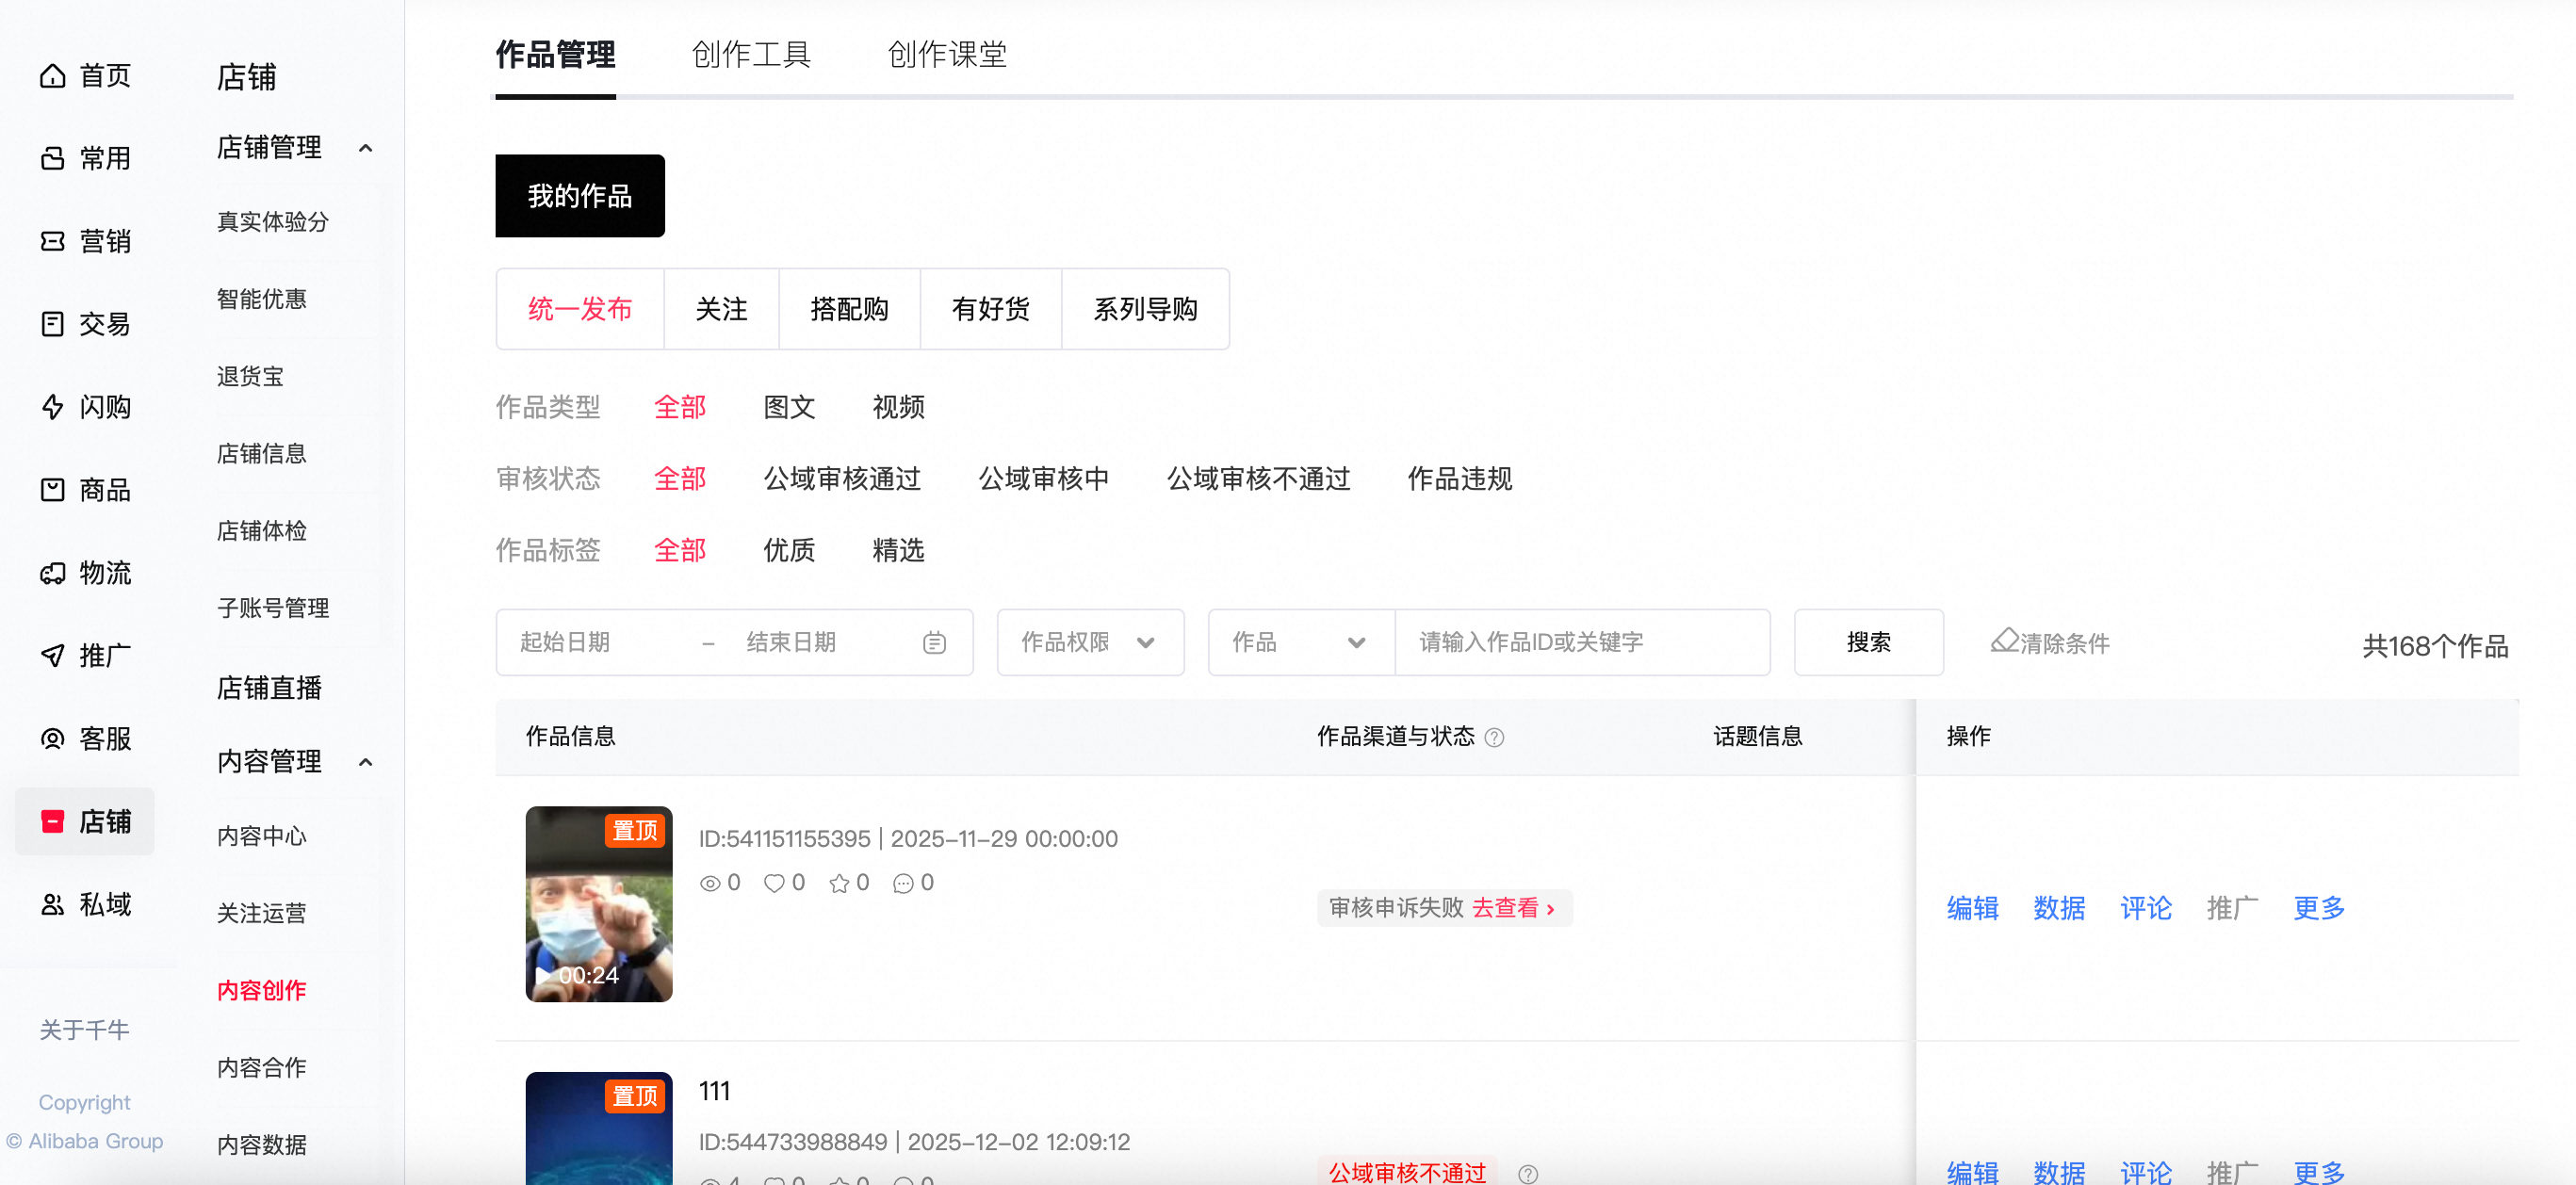Click comment bubble icon of work 541151155395
This screenshot has height=1185, width=2576.
pos(903,884)
